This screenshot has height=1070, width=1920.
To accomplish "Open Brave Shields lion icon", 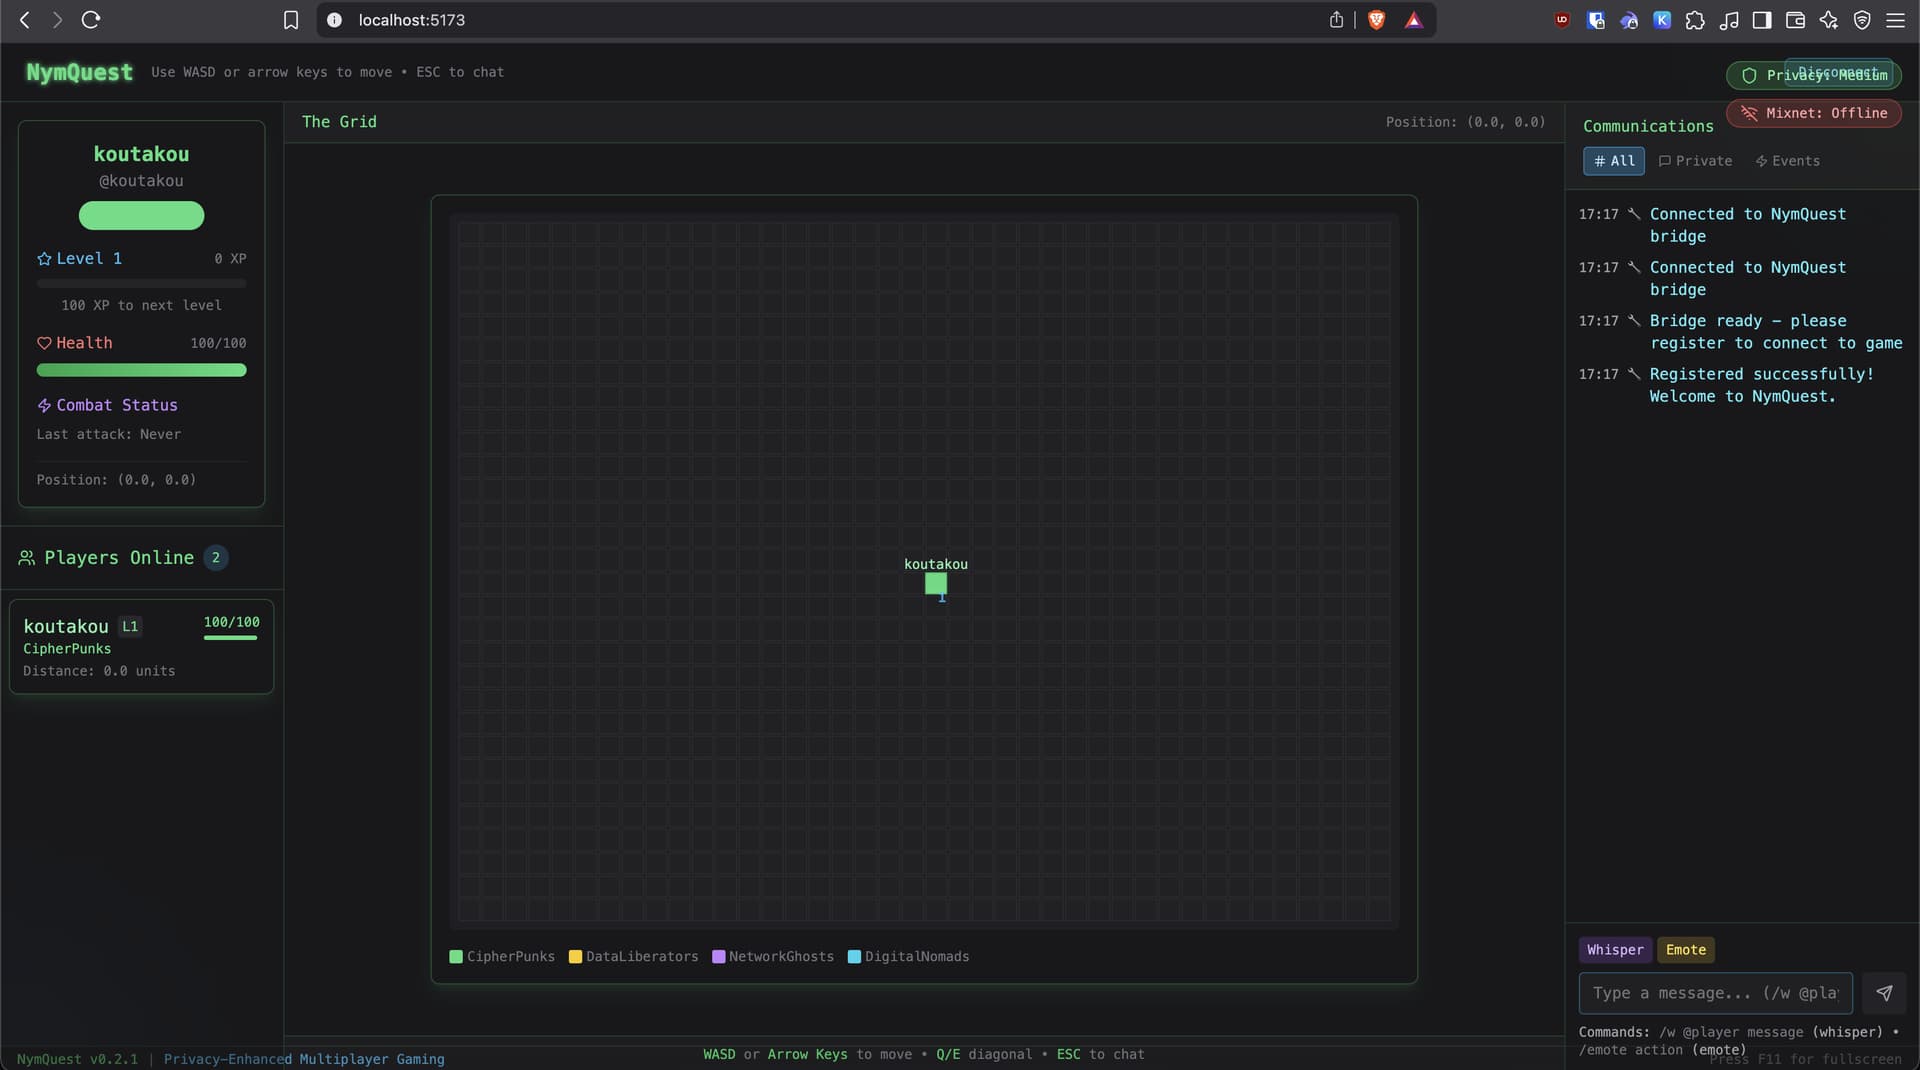I will (x=1376, y=20).
